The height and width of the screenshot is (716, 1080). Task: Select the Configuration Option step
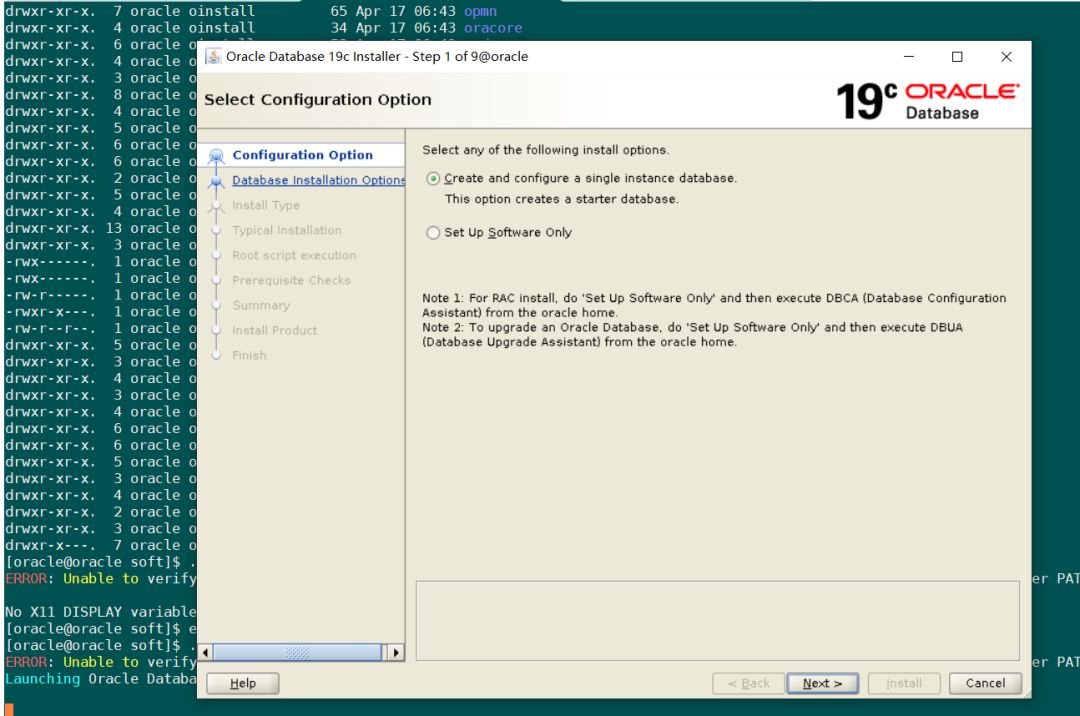(x=302, y=155)
